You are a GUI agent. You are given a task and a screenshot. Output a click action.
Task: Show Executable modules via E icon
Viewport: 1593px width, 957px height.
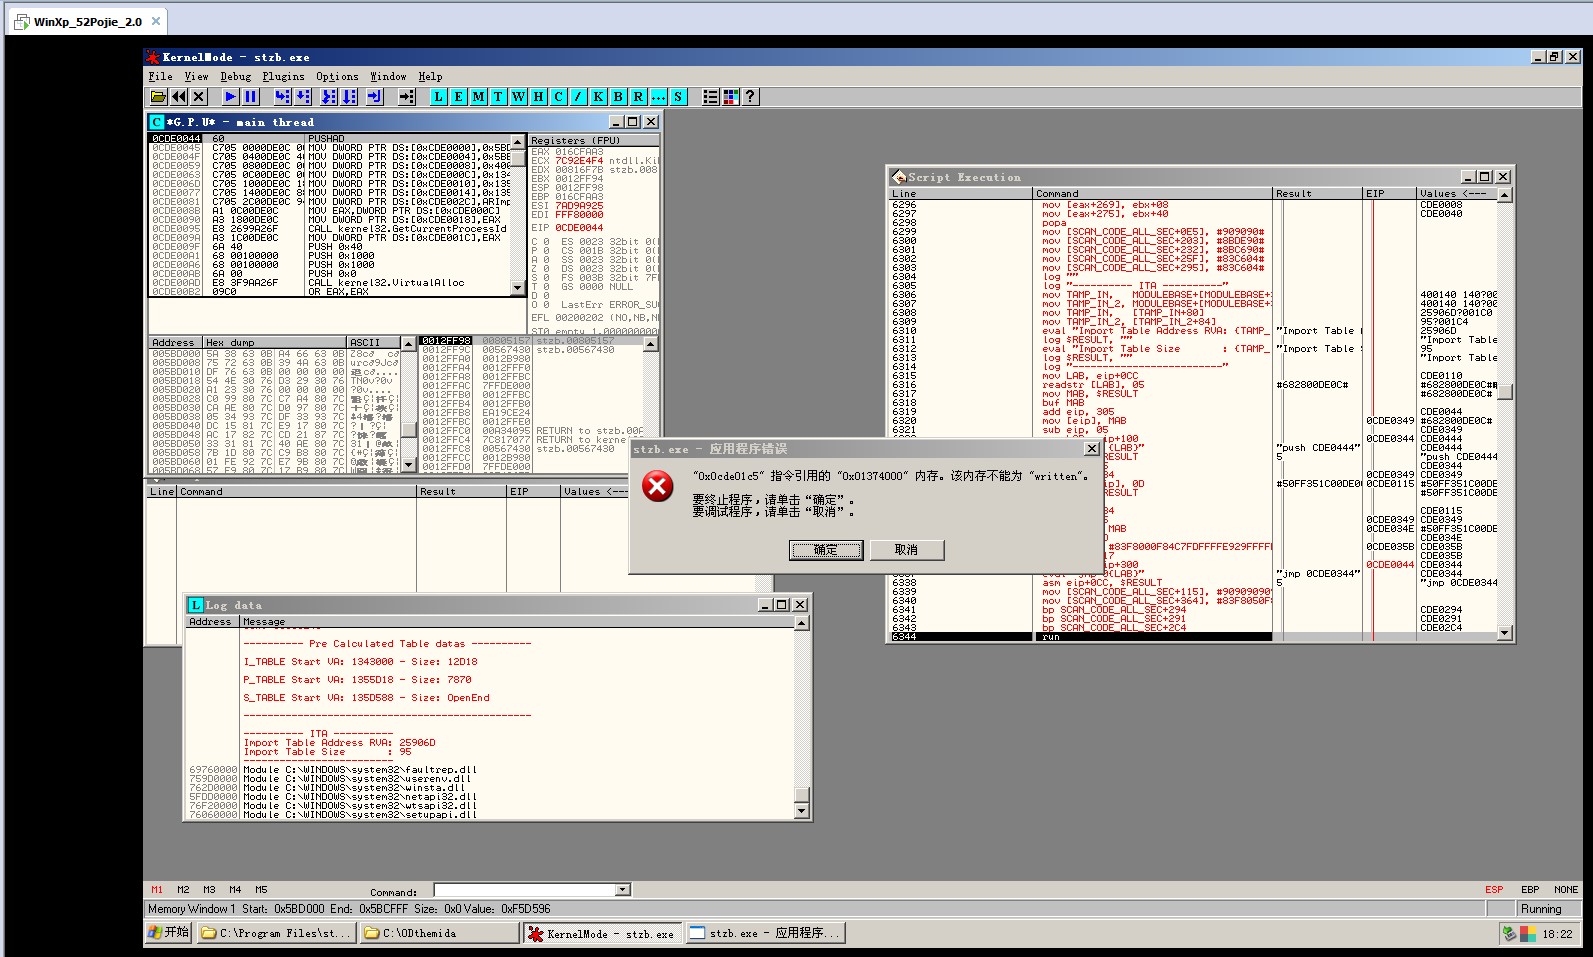pos(459,96)
